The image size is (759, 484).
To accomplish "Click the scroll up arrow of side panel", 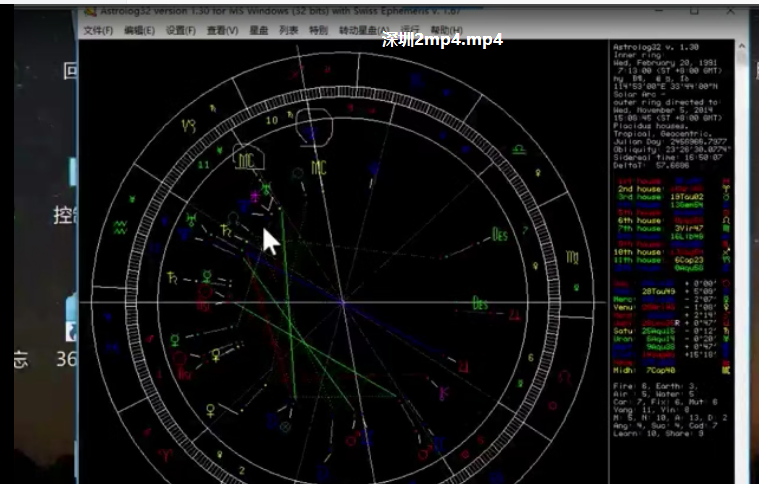I will pos(742,46).
